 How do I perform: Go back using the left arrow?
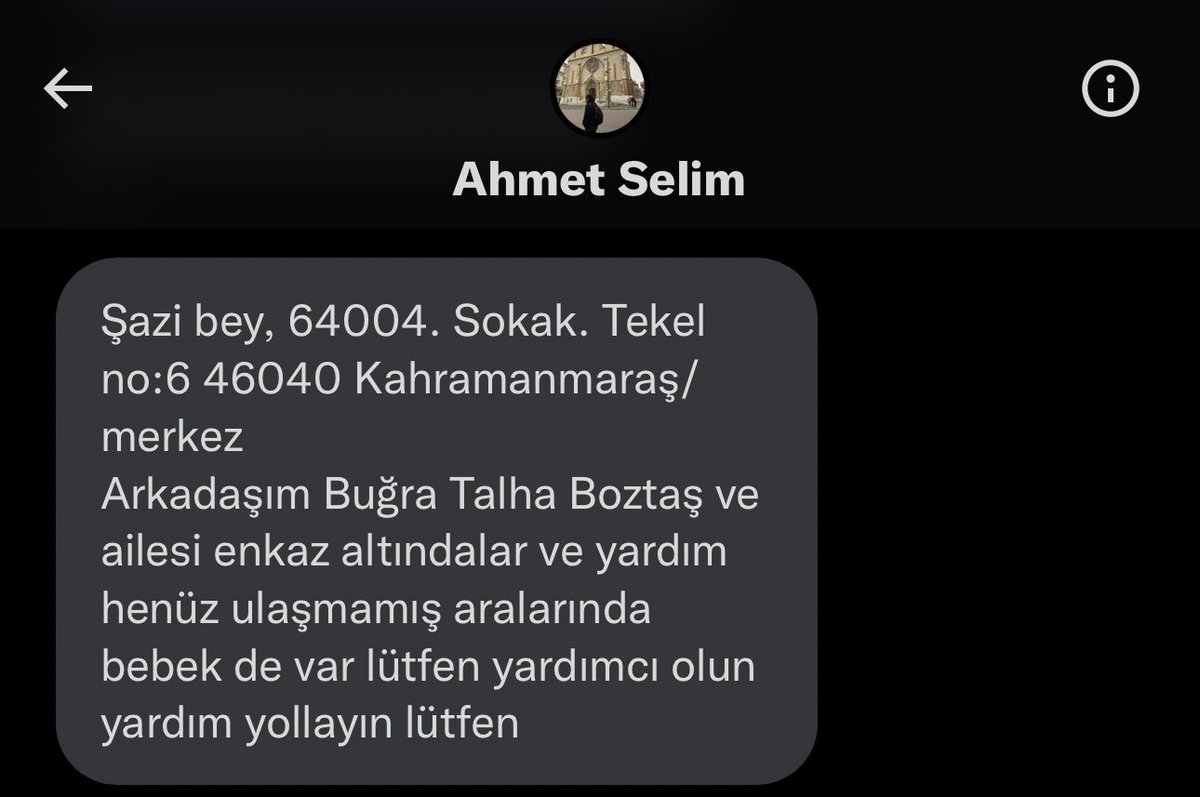67,90
